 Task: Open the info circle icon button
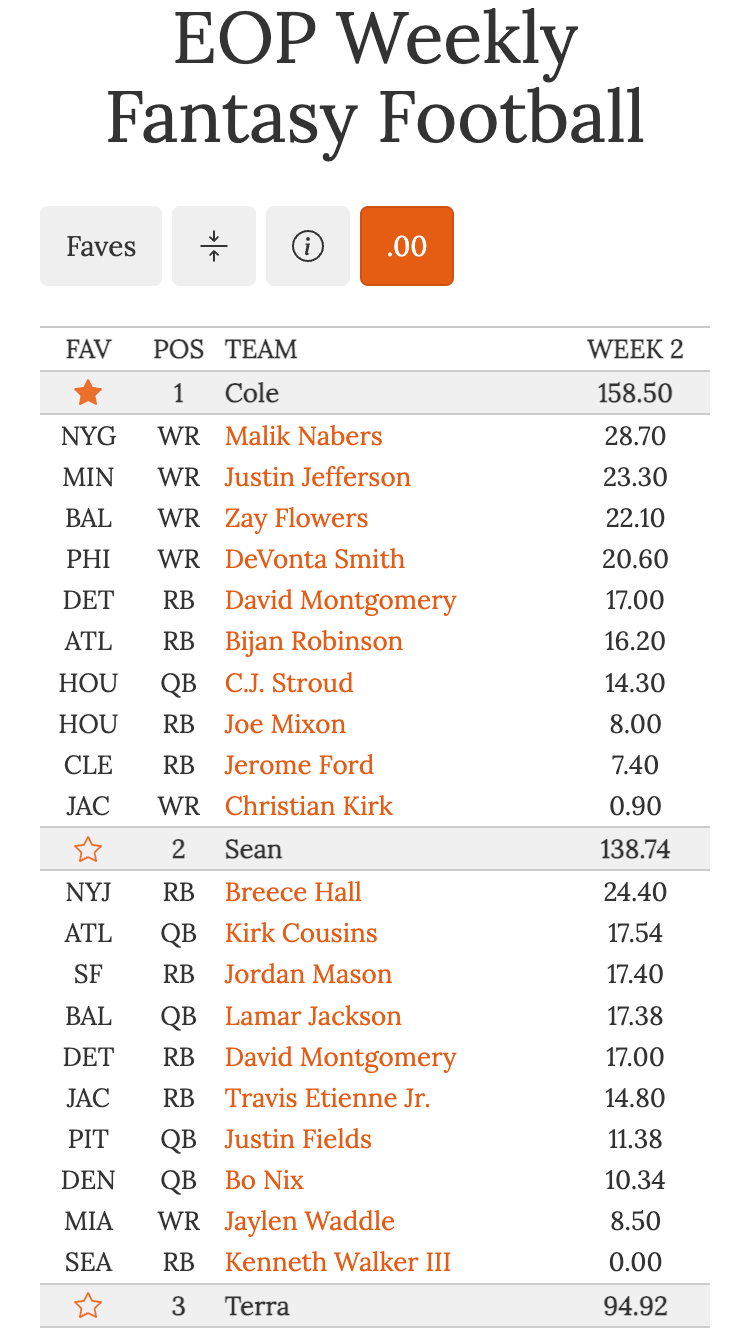[308, 246]
